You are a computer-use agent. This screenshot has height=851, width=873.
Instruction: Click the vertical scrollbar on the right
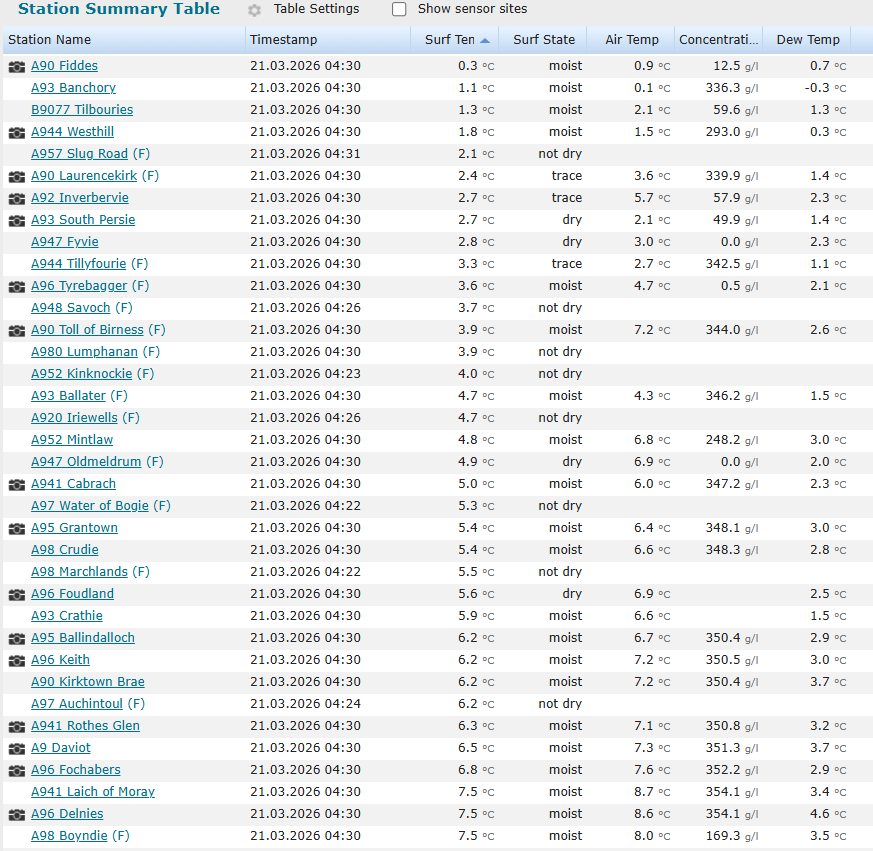(867, 425)
